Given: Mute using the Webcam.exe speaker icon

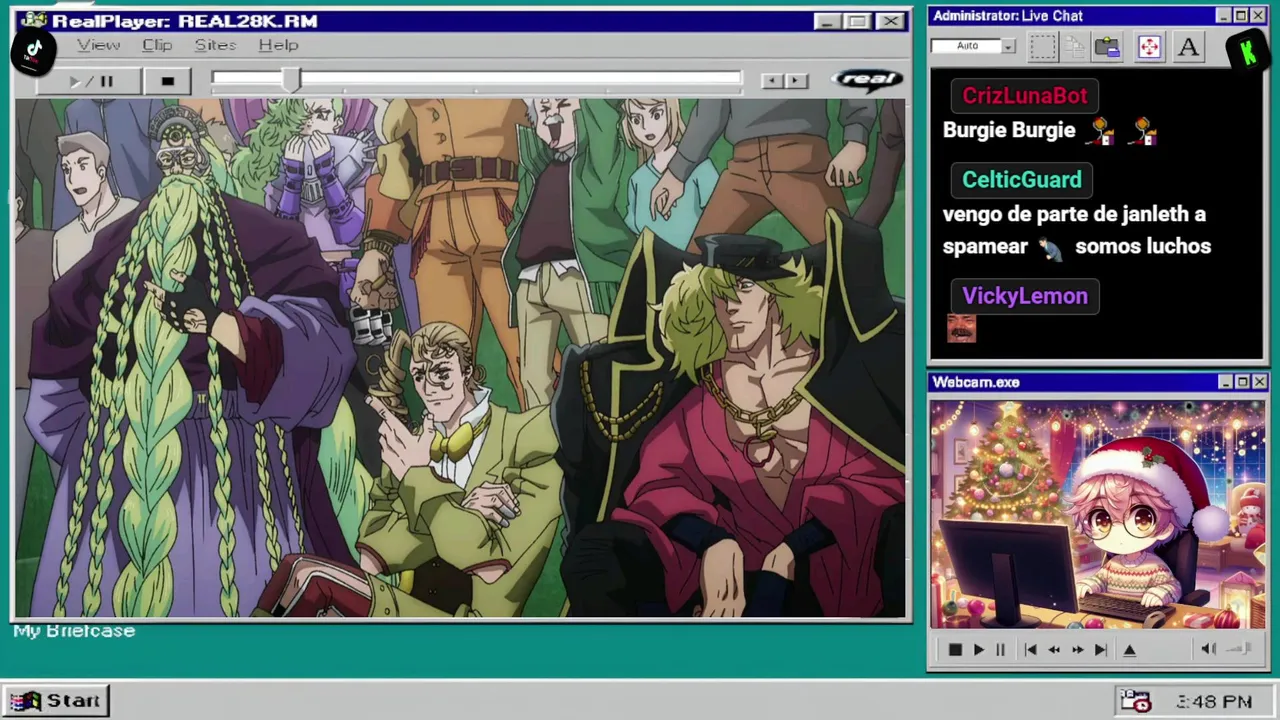Looking at the screenshot, I should (x=1208, y=649).
